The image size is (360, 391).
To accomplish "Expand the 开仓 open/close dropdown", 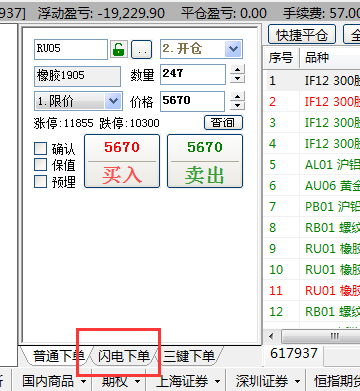I will (233, 49).
